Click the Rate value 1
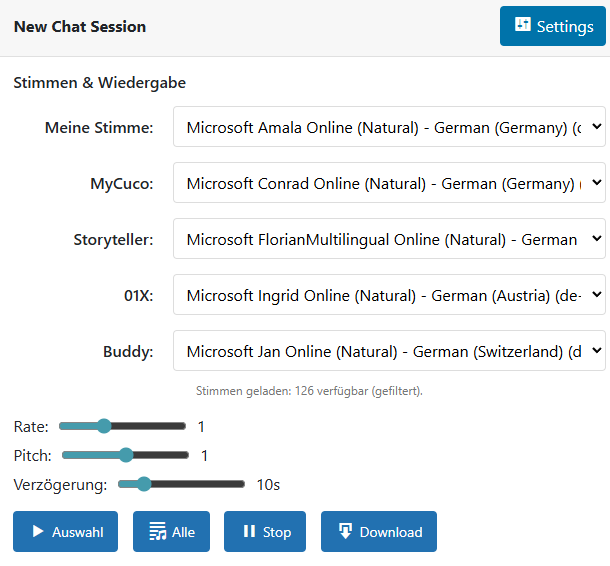 pyautogui.click(x=201, y=427)
